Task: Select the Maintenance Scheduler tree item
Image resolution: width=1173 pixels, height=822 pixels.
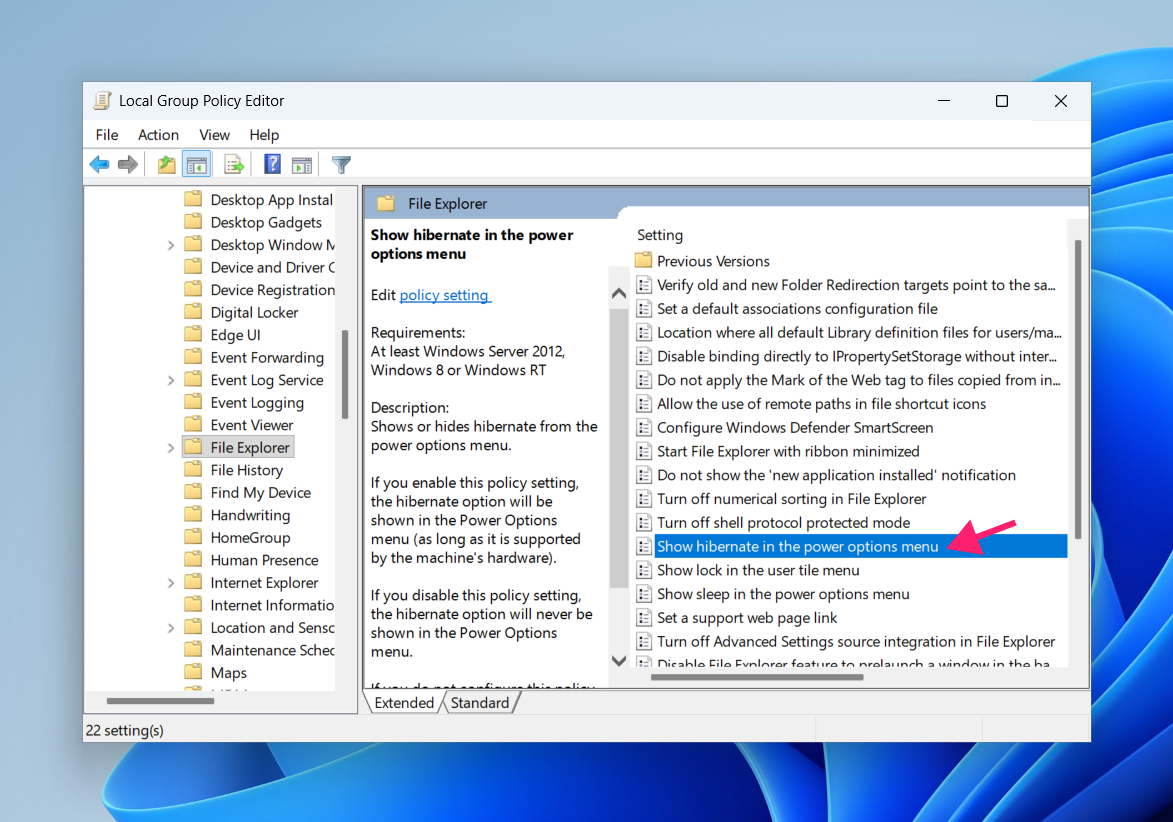Action: [272, 650]
